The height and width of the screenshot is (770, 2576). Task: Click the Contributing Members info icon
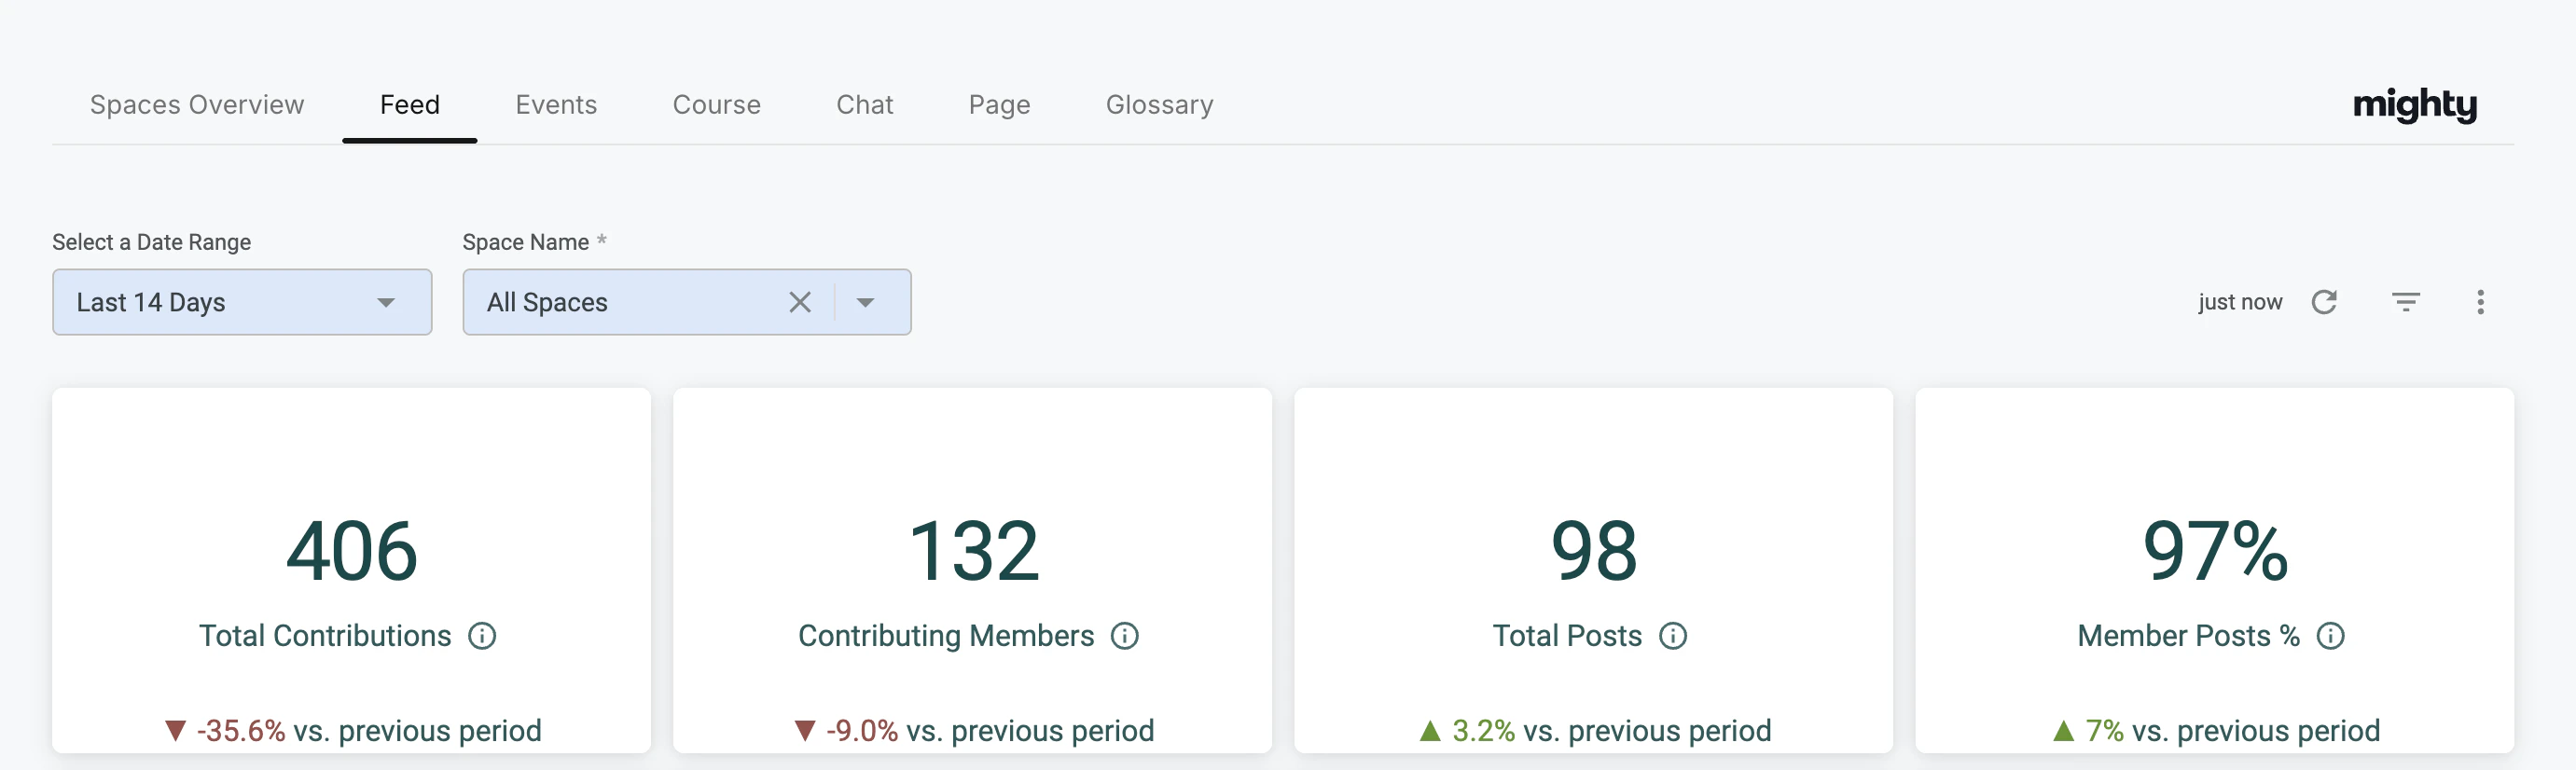pos(1125,636)
